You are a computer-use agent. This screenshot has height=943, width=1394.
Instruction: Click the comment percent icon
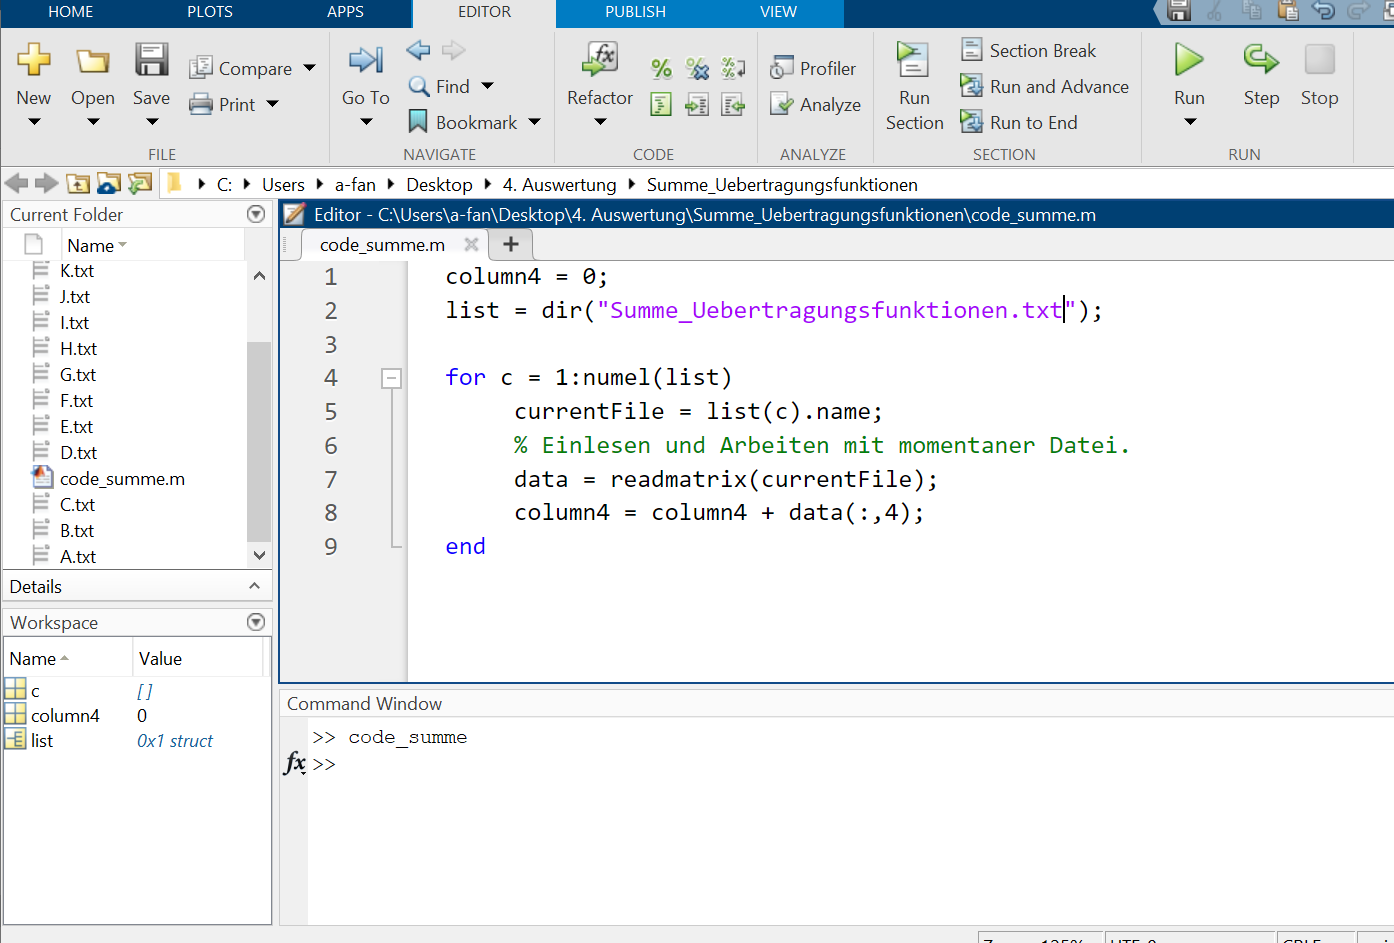661,68
